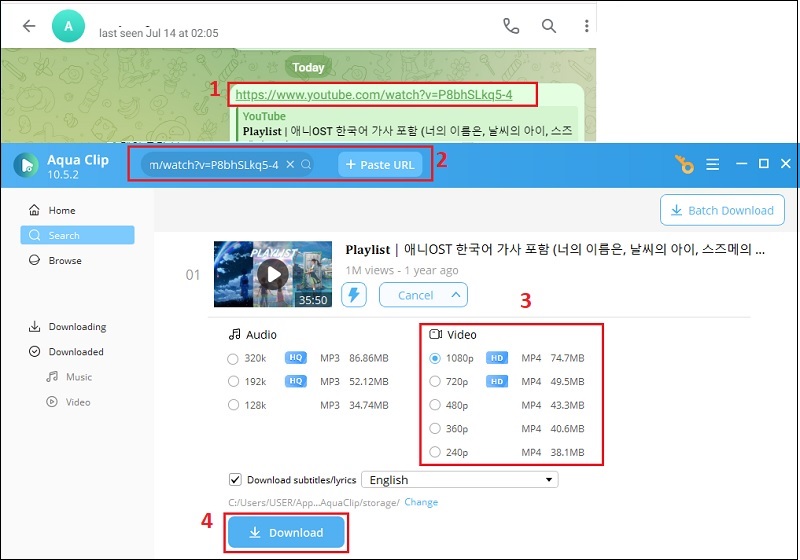Play the playlist video thumbnail
Screen dimensions: 800x560
coord(273,274)
